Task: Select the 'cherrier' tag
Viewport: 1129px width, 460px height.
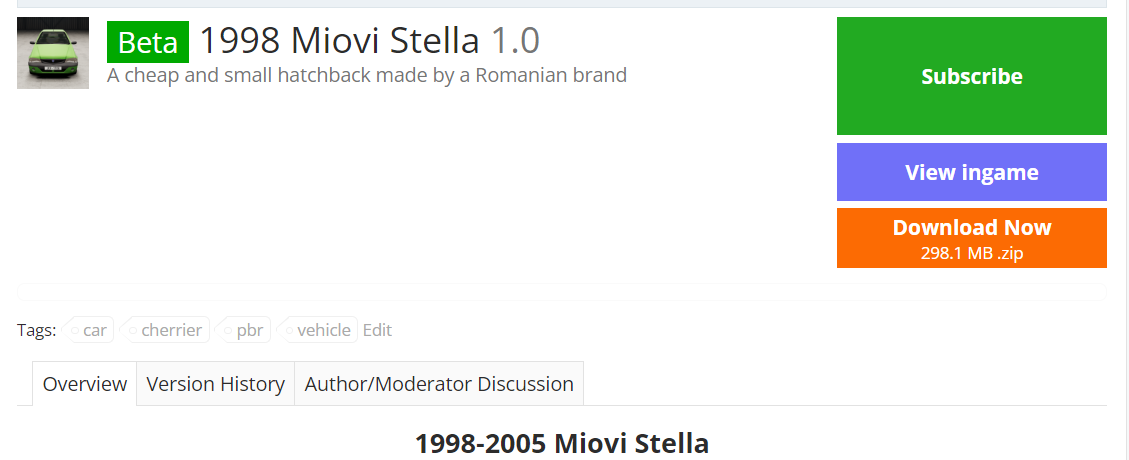Action: (172, 330)
